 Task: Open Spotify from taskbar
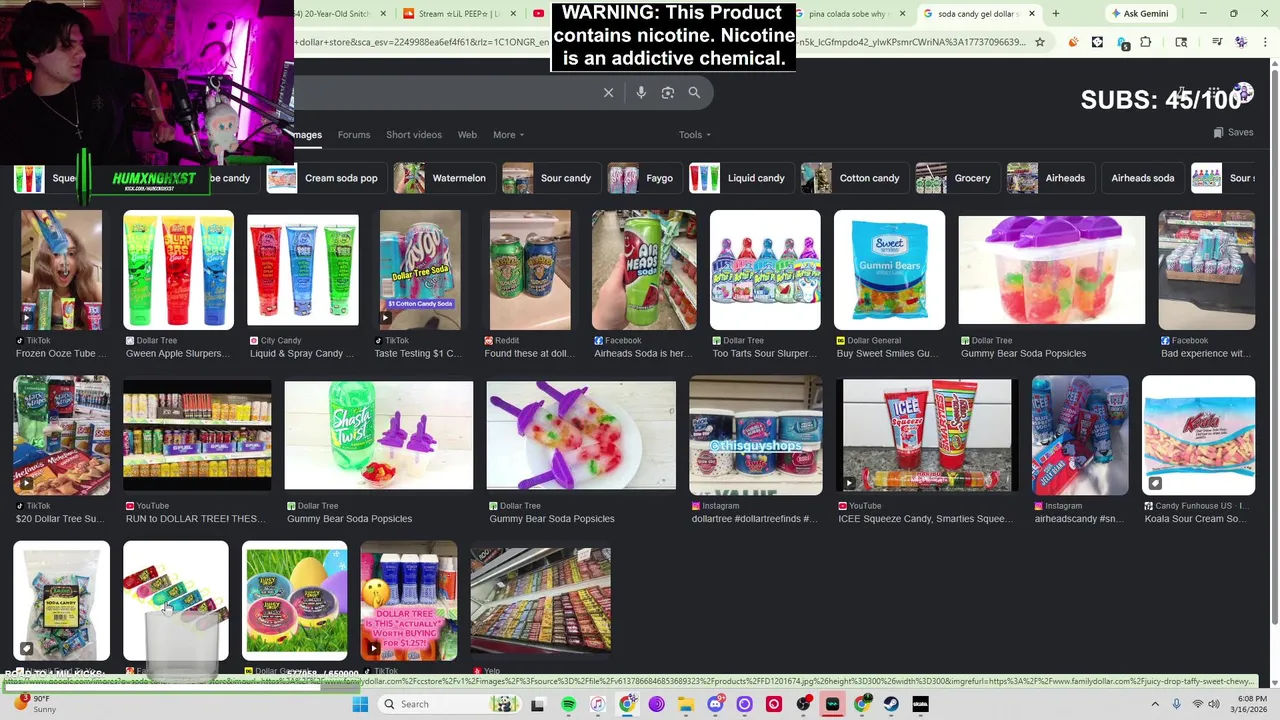pos(568,704)
